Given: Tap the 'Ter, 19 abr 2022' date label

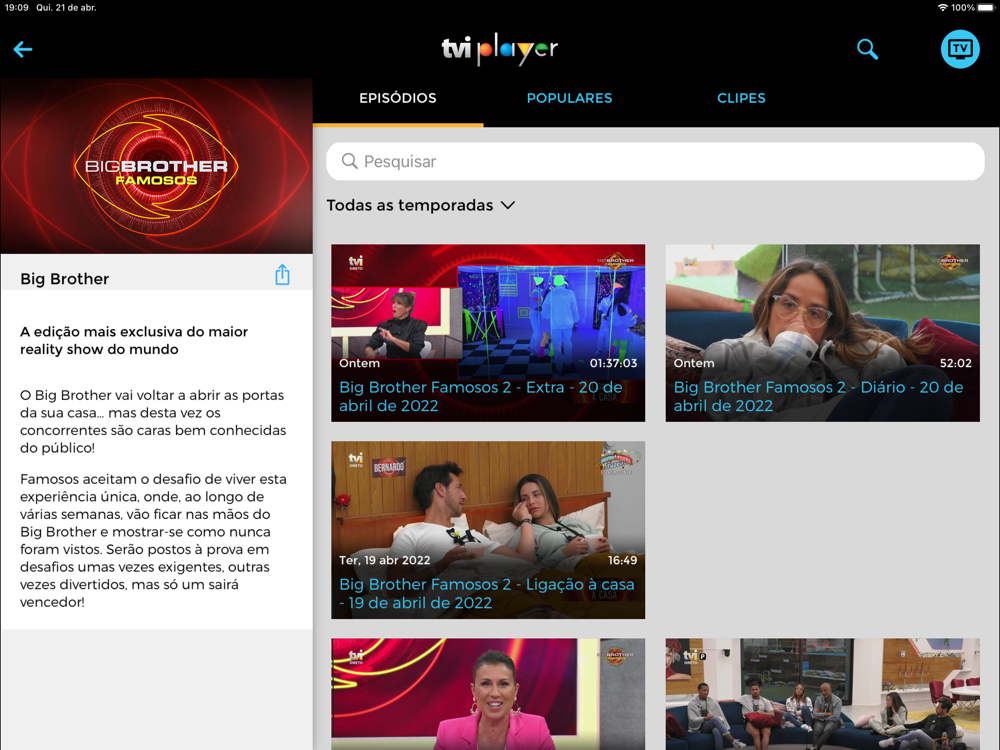Looking at the screenshot, I should [x=385, y=560].
